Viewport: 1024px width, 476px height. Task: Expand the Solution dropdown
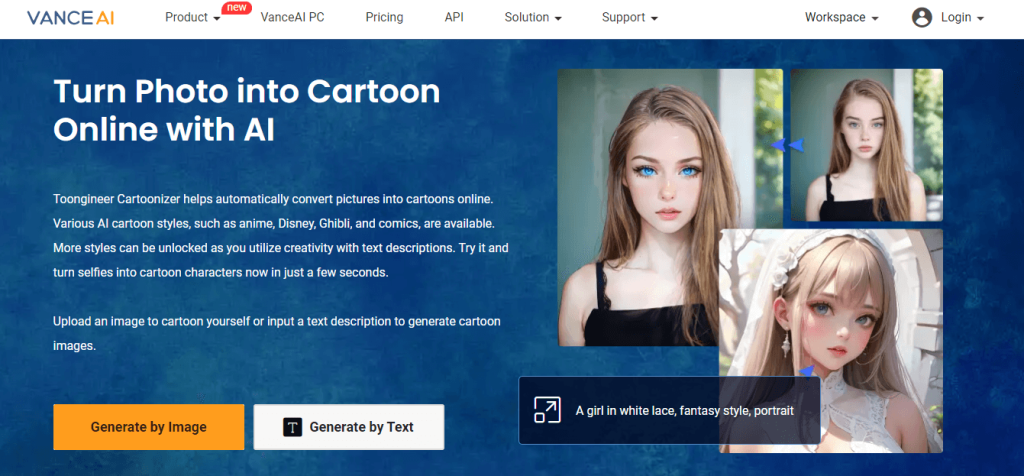pos(532,18)
